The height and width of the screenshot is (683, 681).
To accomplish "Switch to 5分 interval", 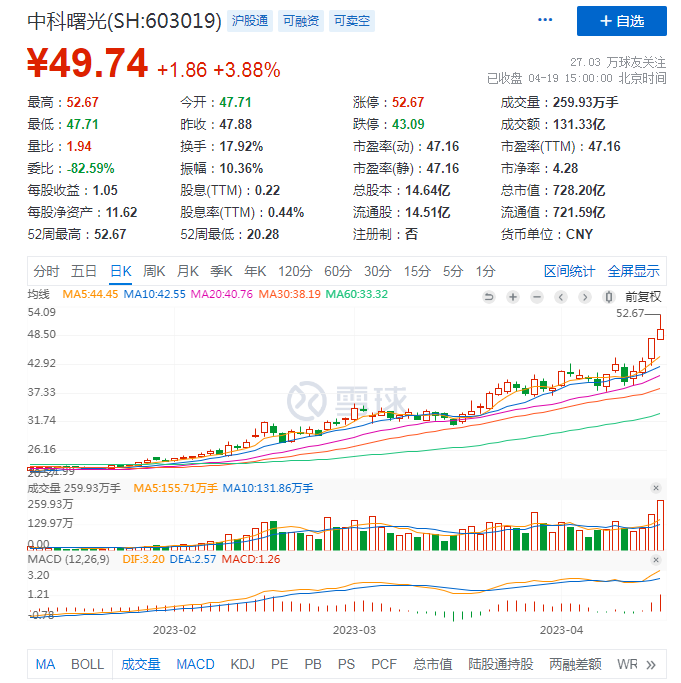I will [x=453, y=271].
